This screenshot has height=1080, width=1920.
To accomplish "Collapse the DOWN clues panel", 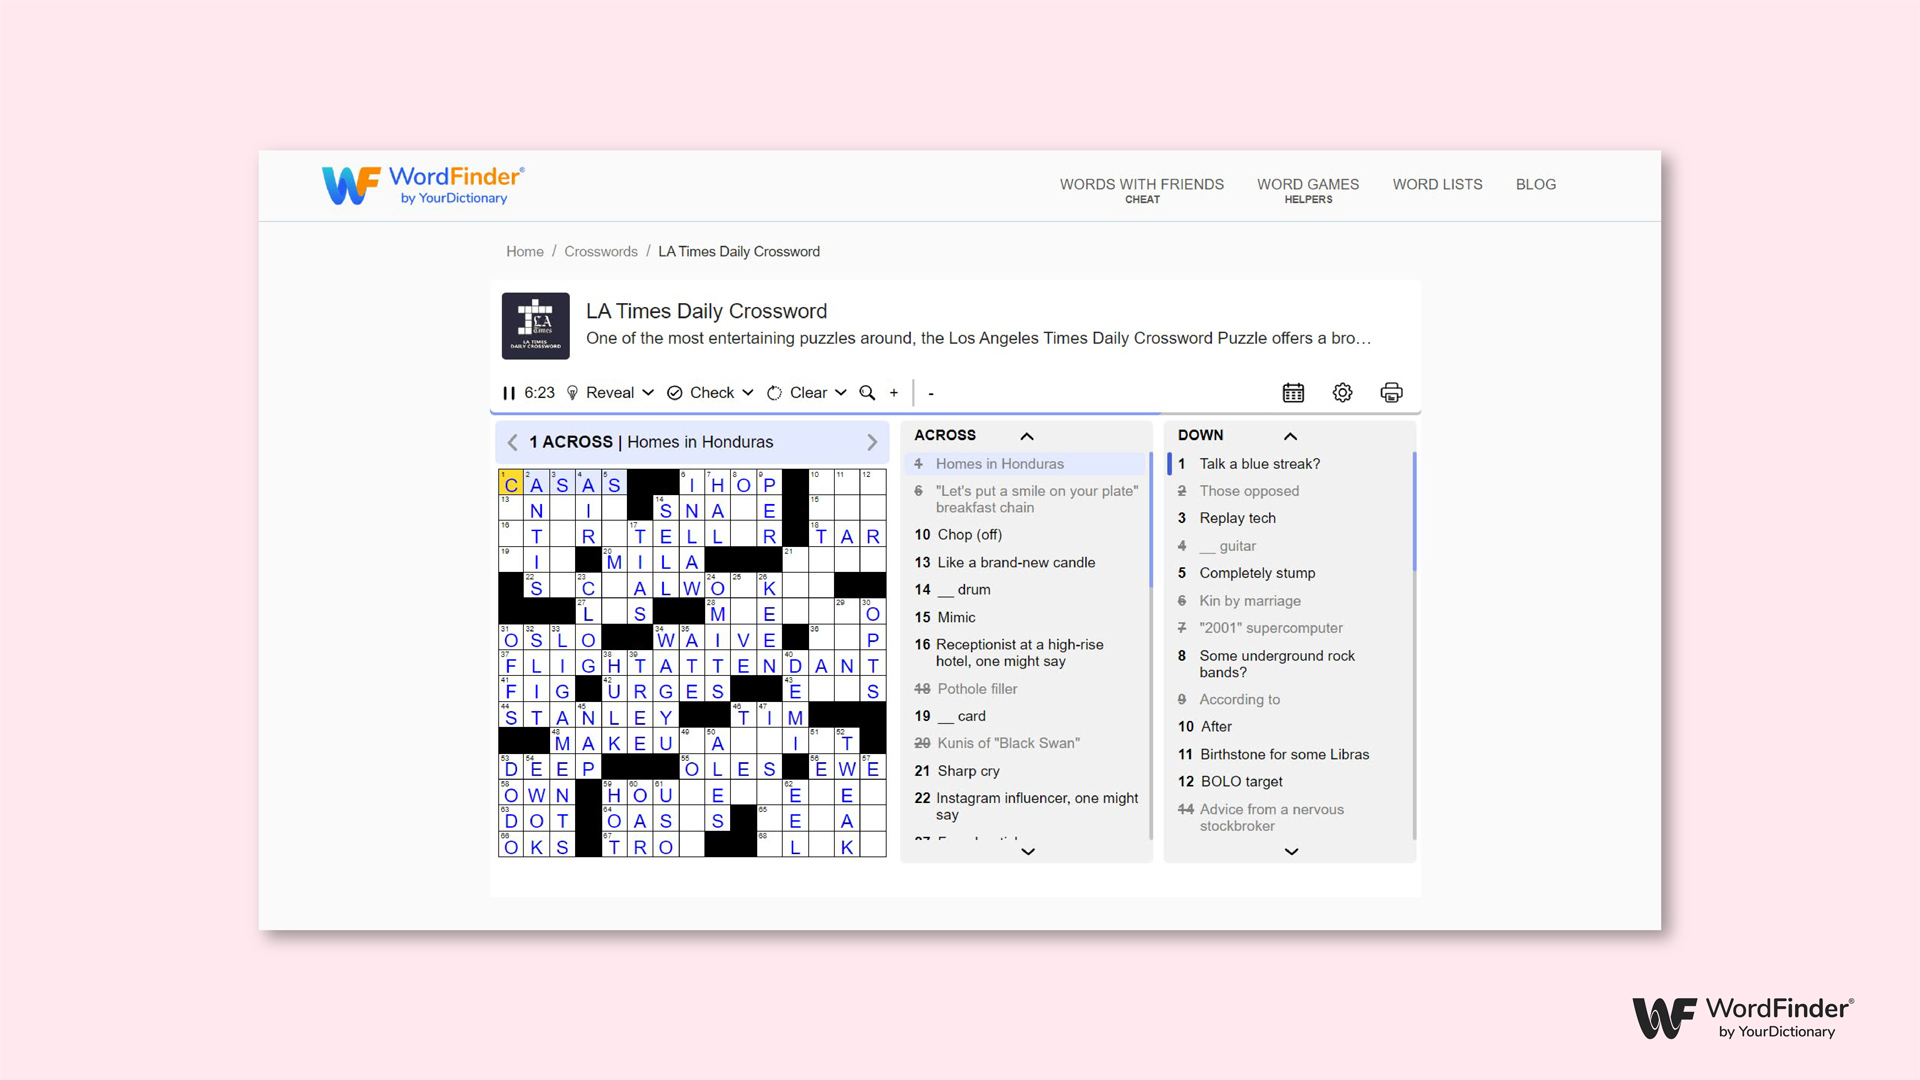I will pyautogui.click(x=1291, y=435).
